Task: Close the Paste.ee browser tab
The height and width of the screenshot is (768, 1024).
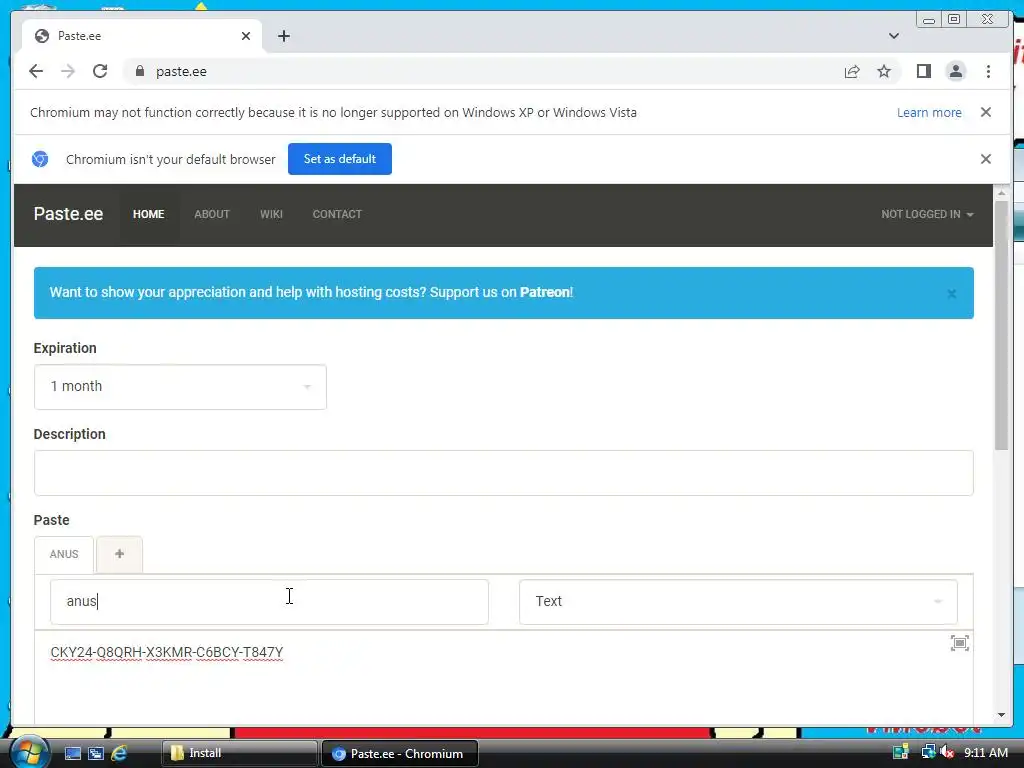Action: (x=246, y=36)
